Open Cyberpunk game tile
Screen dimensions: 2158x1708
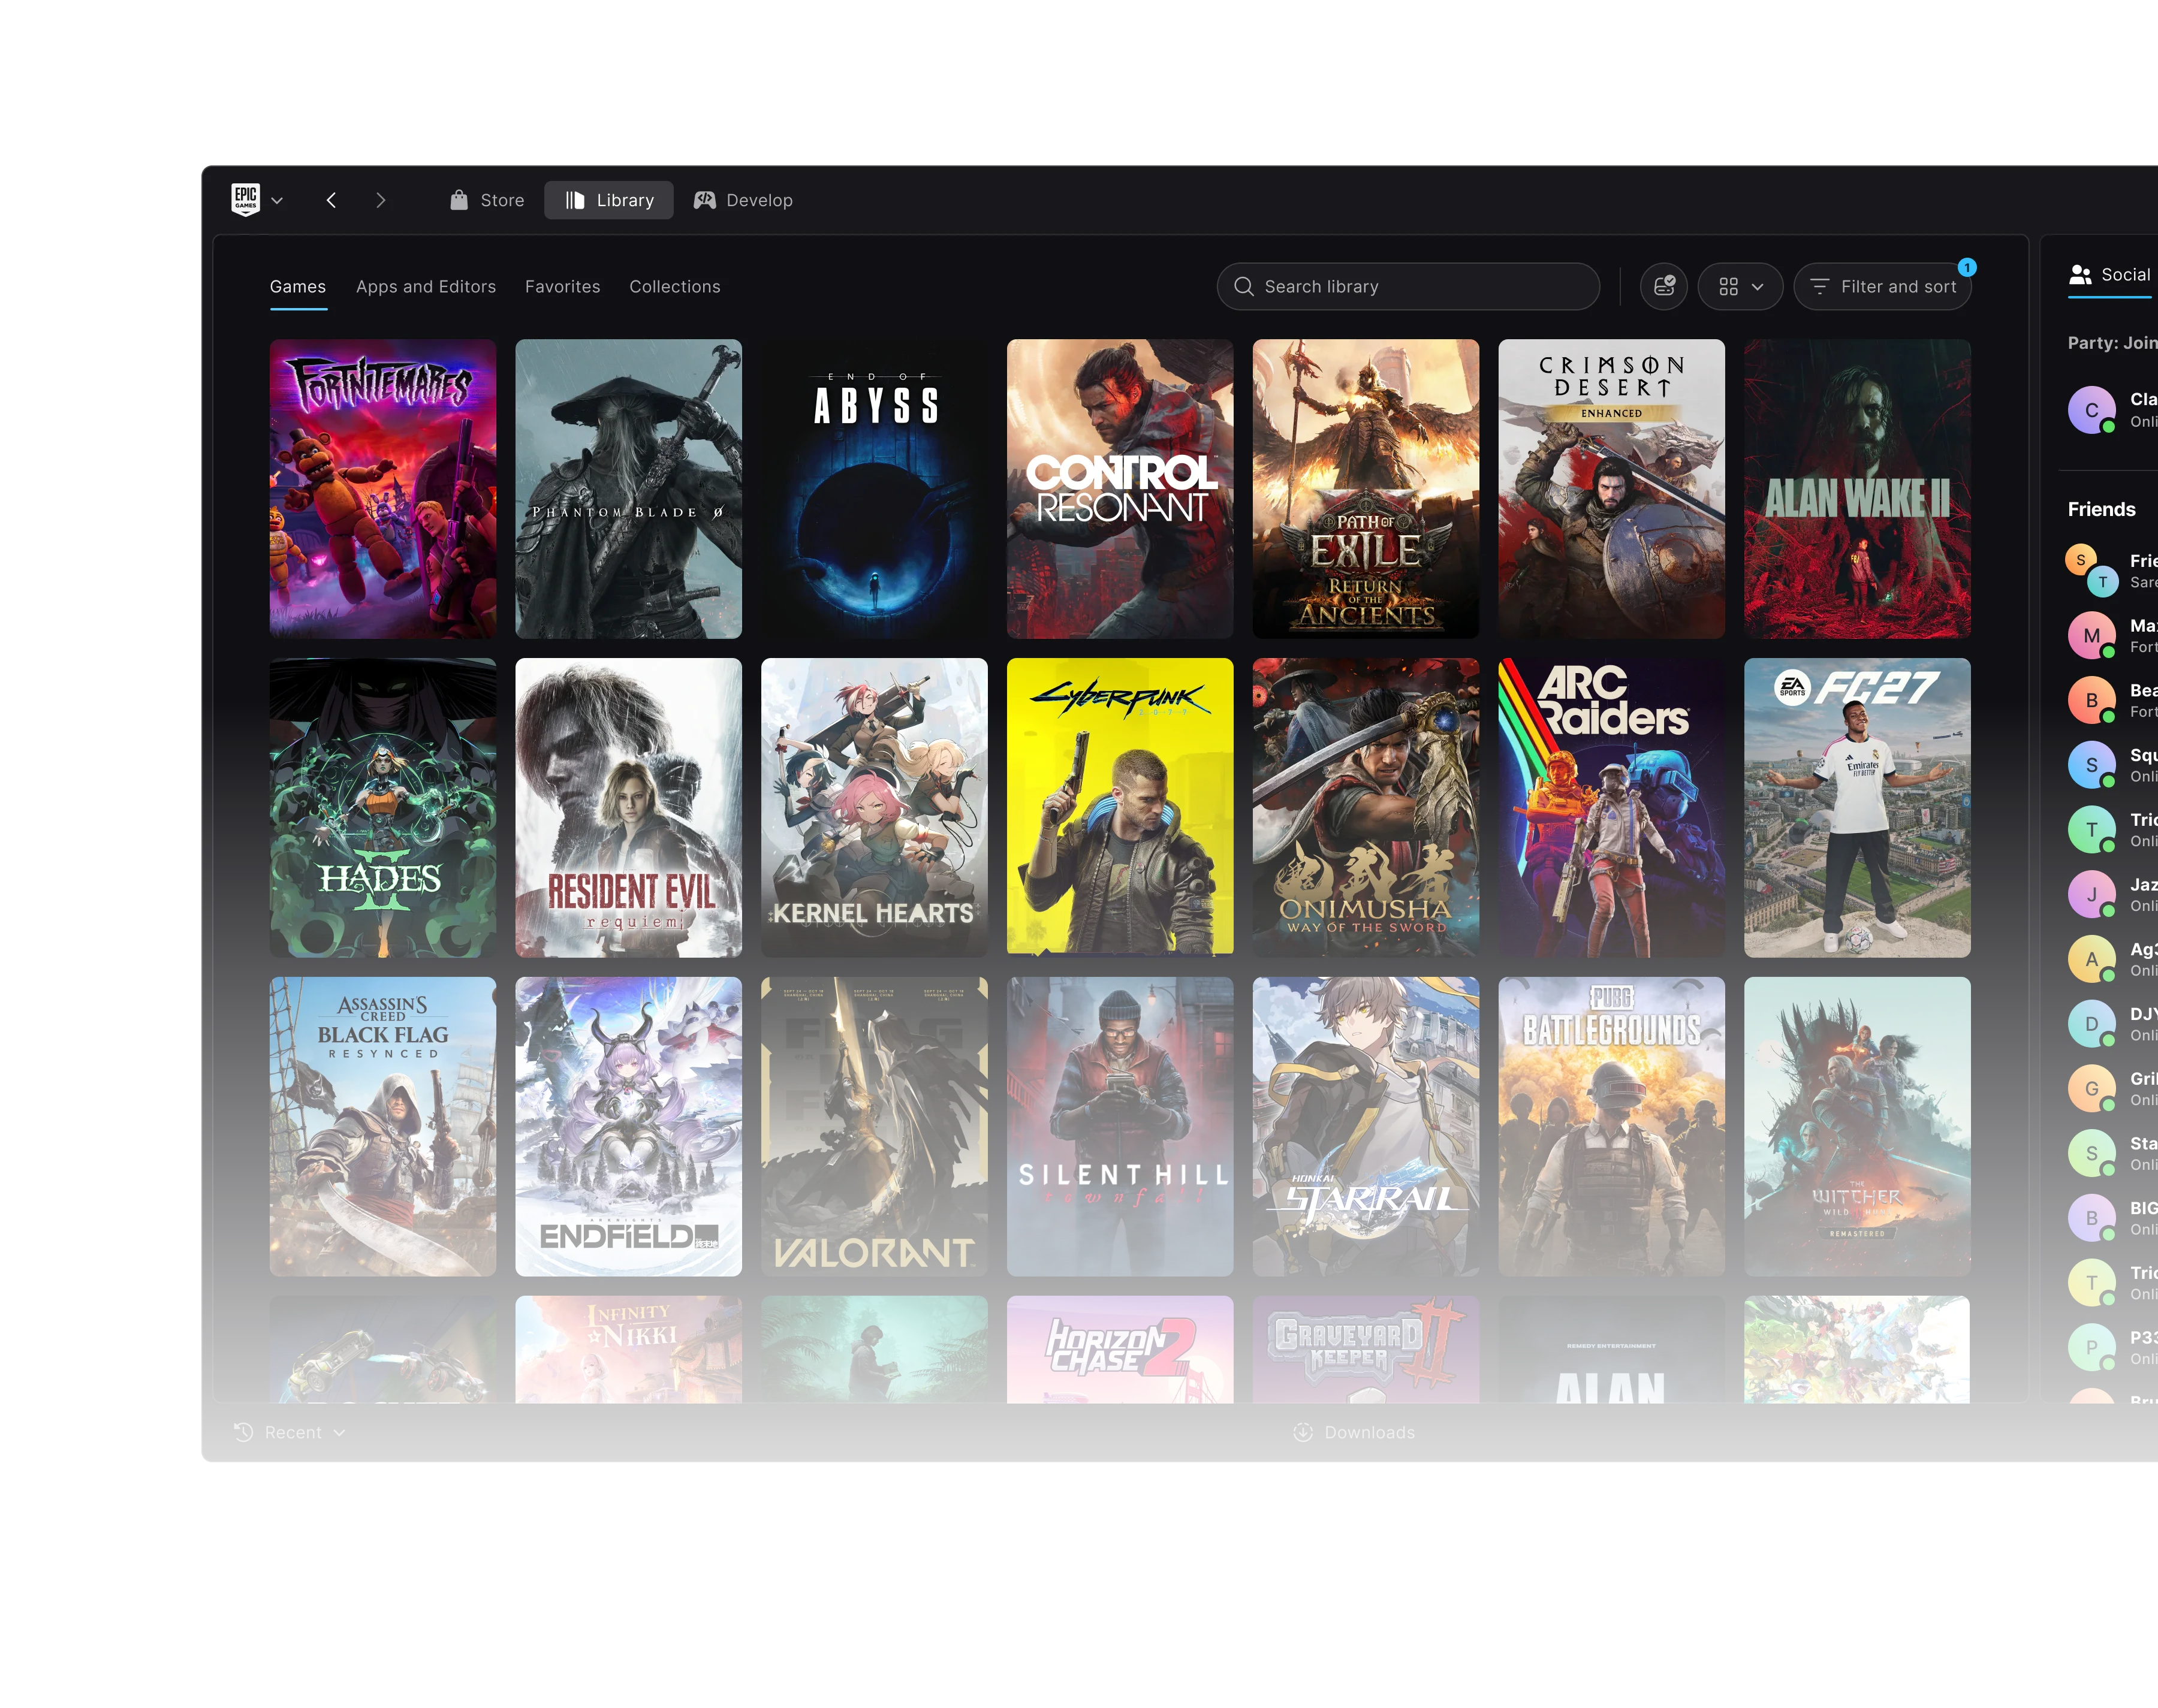pos(1120,808)
